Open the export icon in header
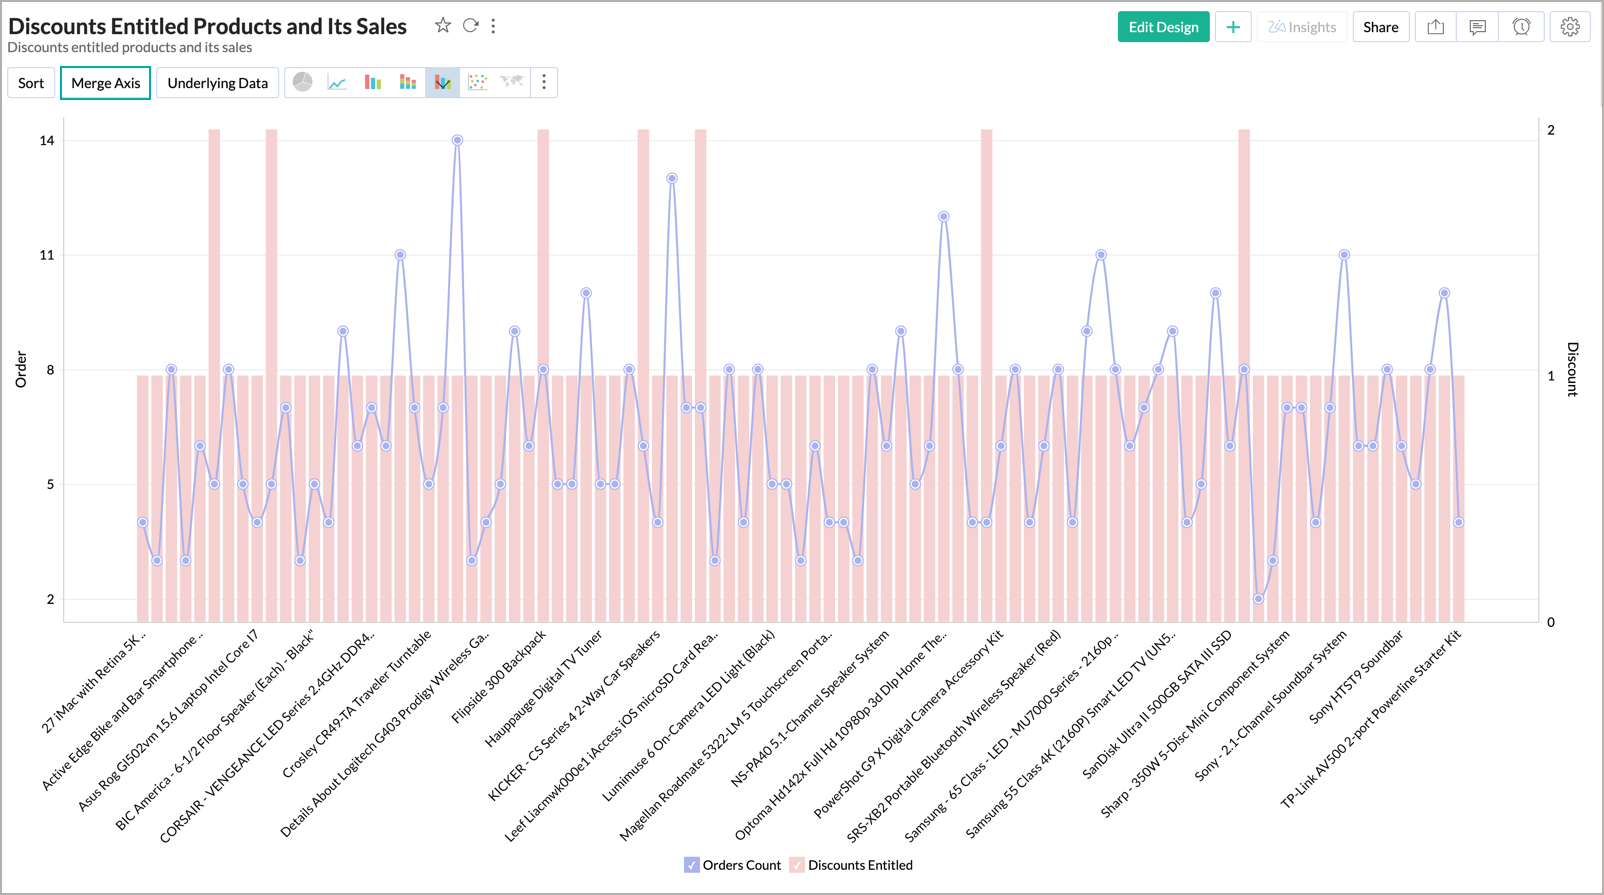1604x895 pixels. click(x=1435, y=27)
